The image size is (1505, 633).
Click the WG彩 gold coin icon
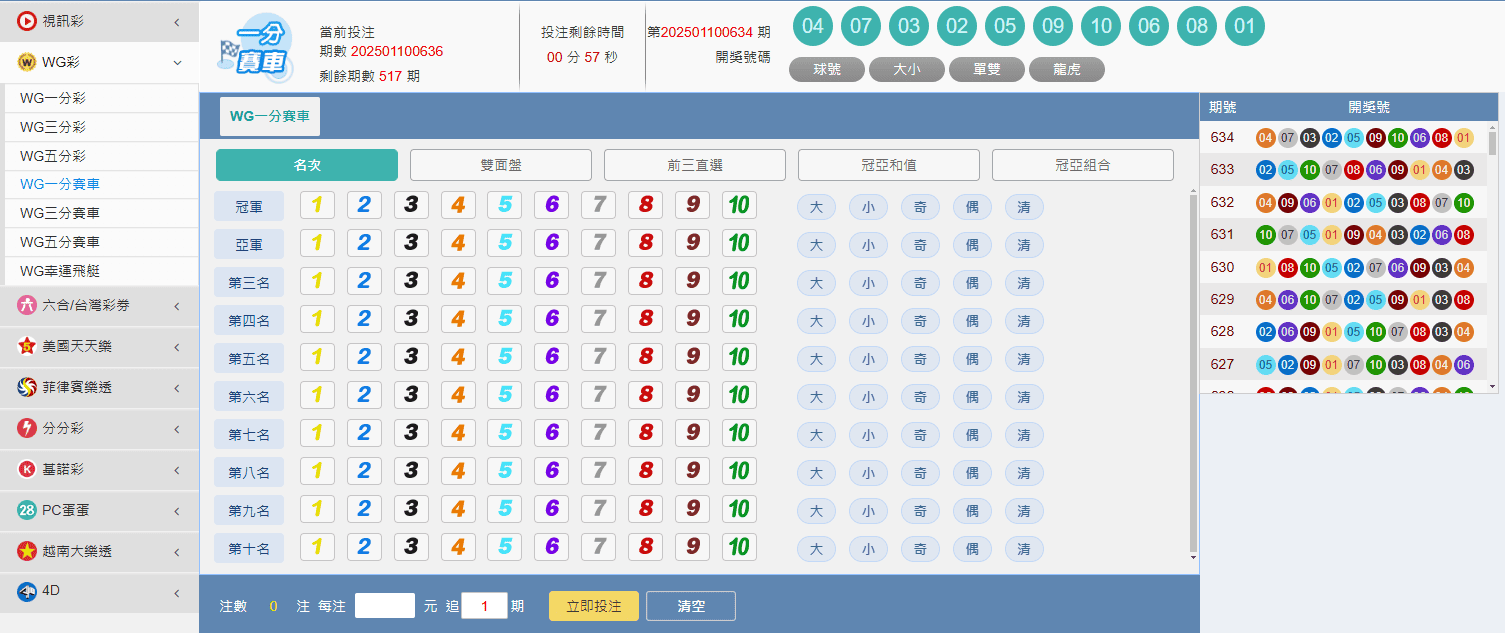pyautogui.click(x=27, y=62)
